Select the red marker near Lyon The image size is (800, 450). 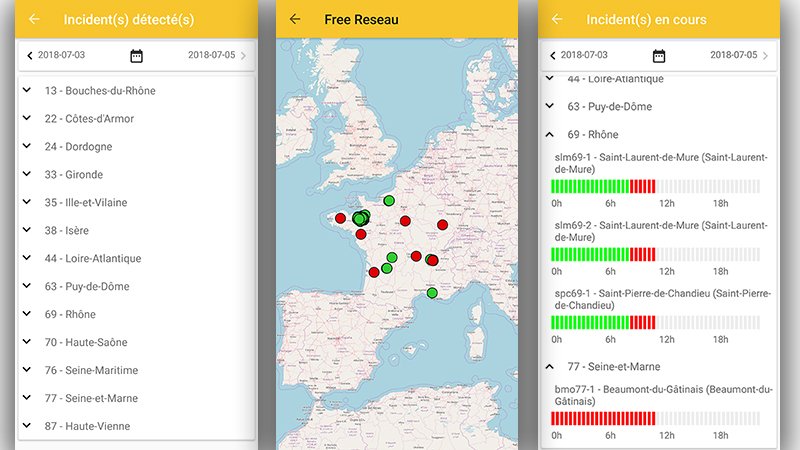click(433, 261)
